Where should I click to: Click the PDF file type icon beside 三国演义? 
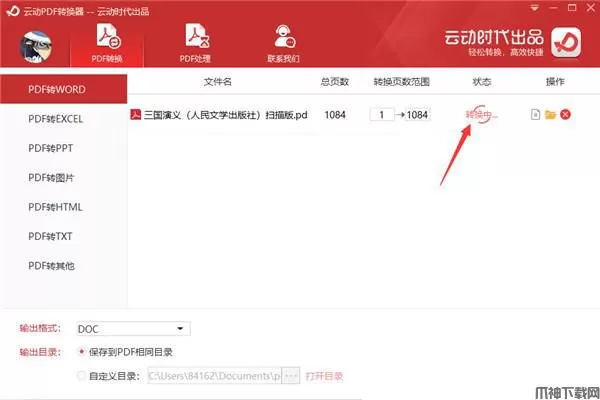click(x=135, y=114)
